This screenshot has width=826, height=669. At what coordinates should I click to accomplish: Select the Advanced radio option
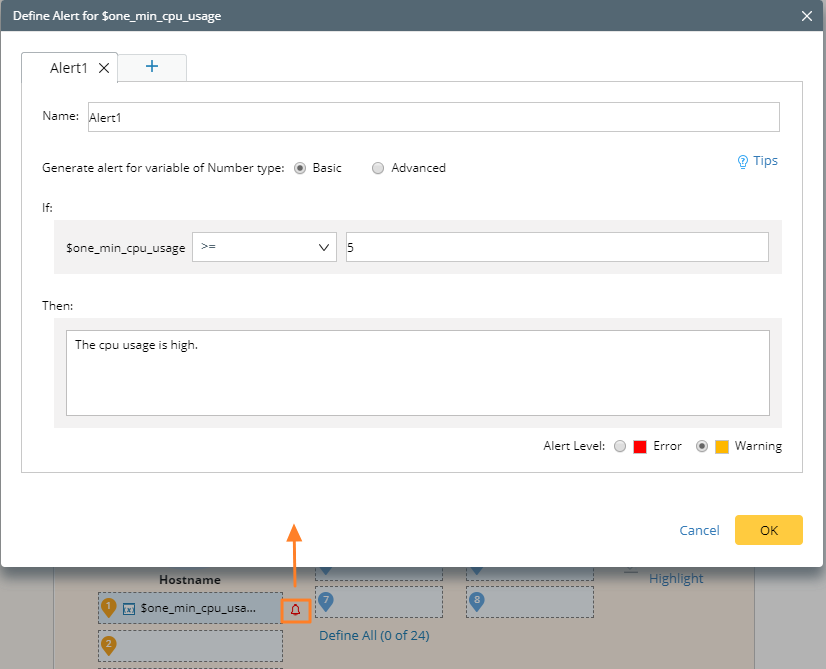coord(378,168)
